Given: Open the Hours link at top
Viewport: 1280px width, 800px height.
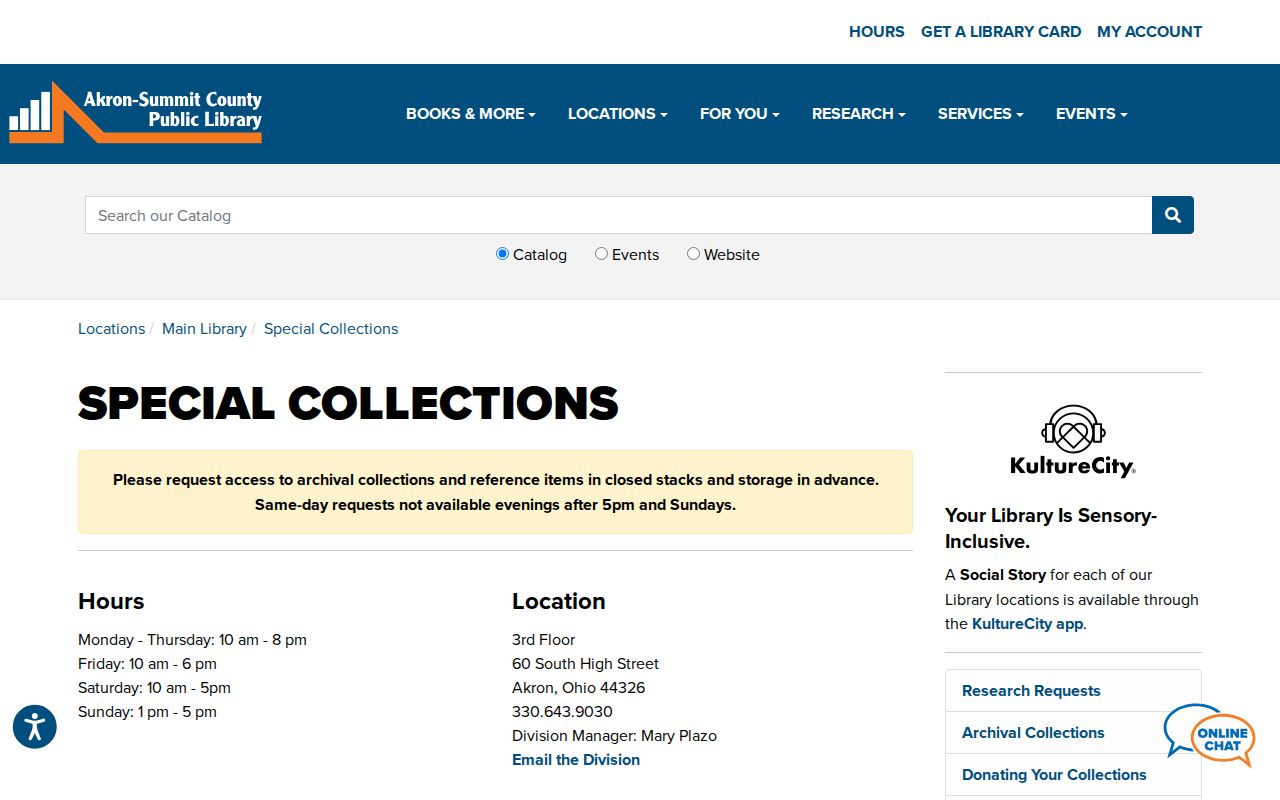Looking at the screenshot, I should tap(877, 32).
